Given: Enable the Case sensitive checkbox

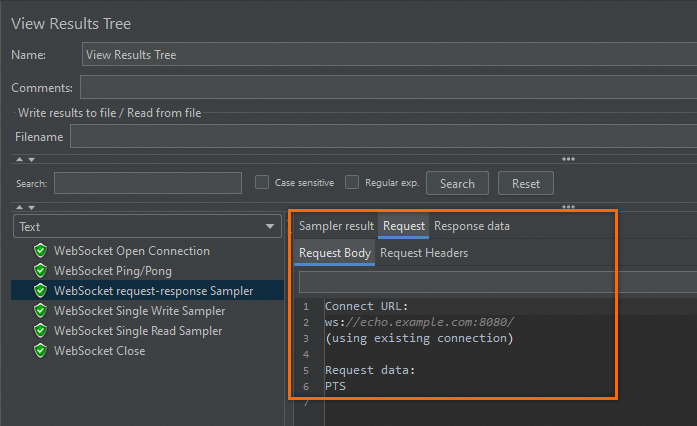Looking at the screenshot, I should [262, 183].
